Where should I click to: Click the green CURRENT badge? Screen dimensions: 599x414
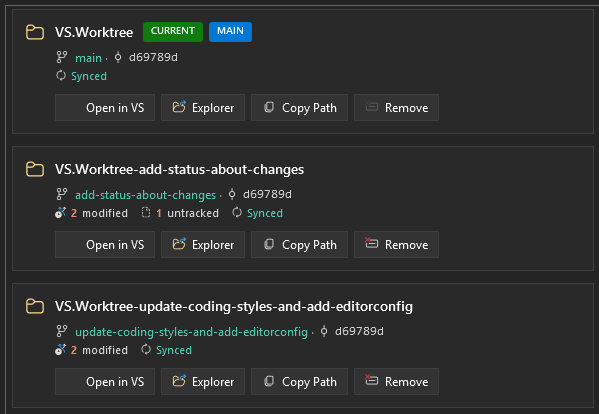pos(173,31)
